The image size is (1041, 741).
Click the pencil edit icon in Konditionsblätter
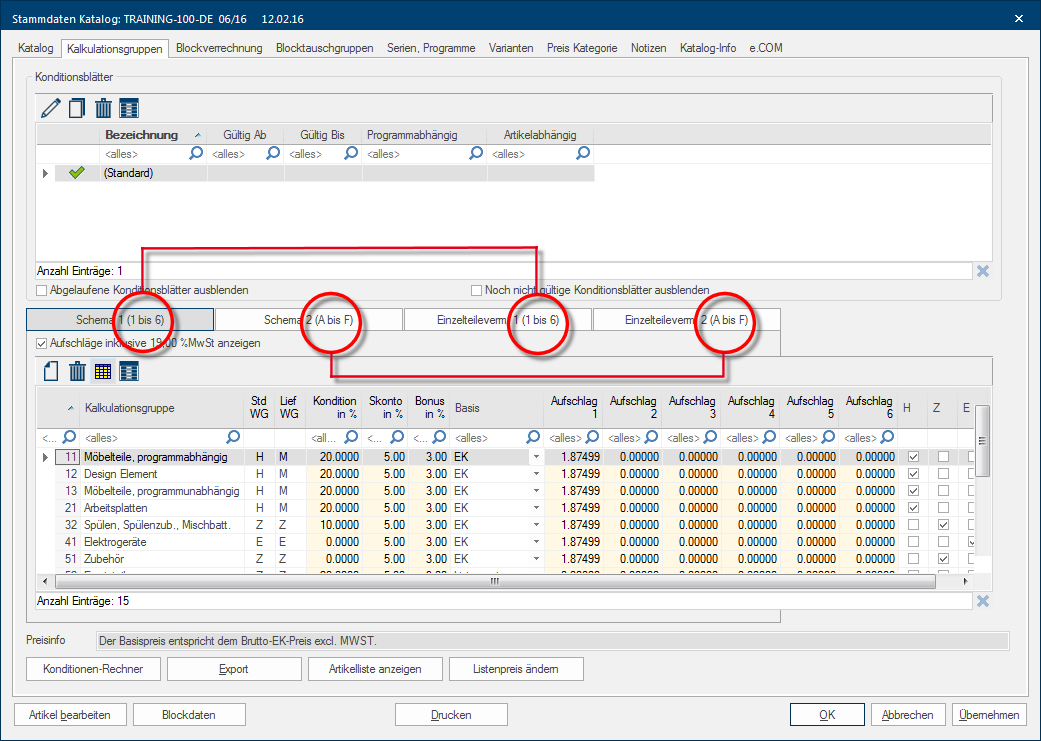50,108
